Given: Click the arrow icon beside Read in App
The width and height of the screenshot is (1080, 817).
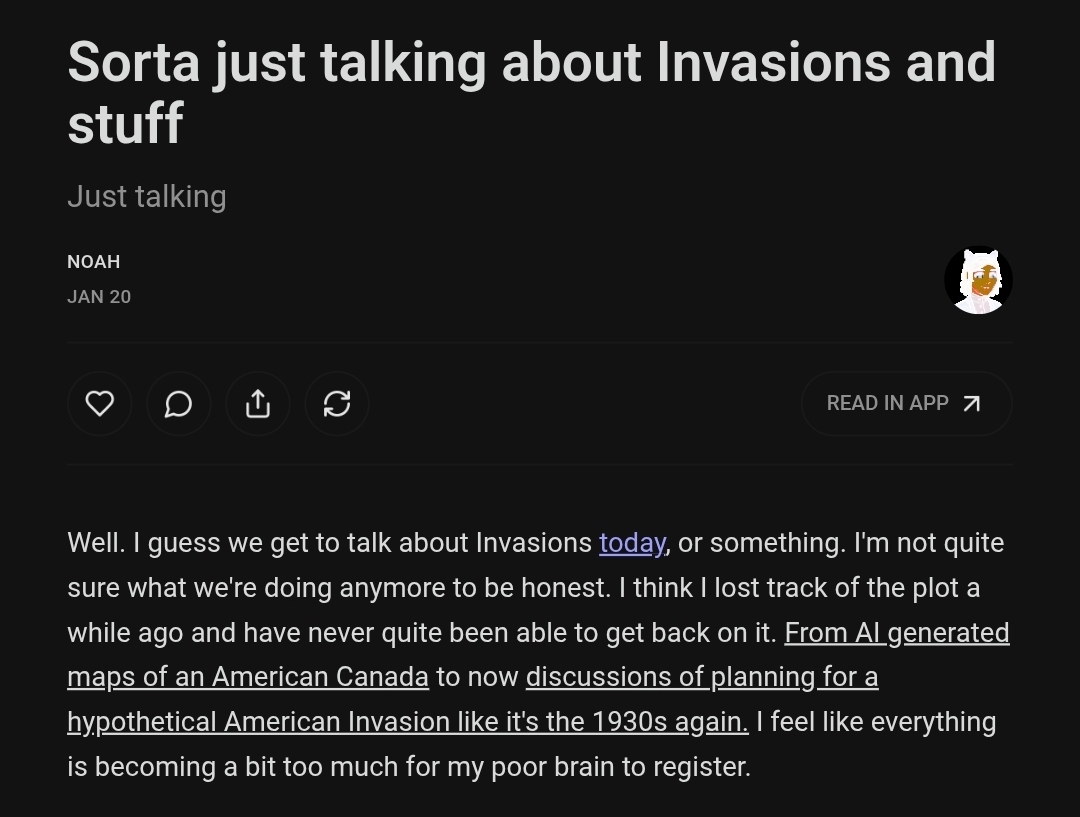Looking at the screenshot, I should [x=971, y=403].
